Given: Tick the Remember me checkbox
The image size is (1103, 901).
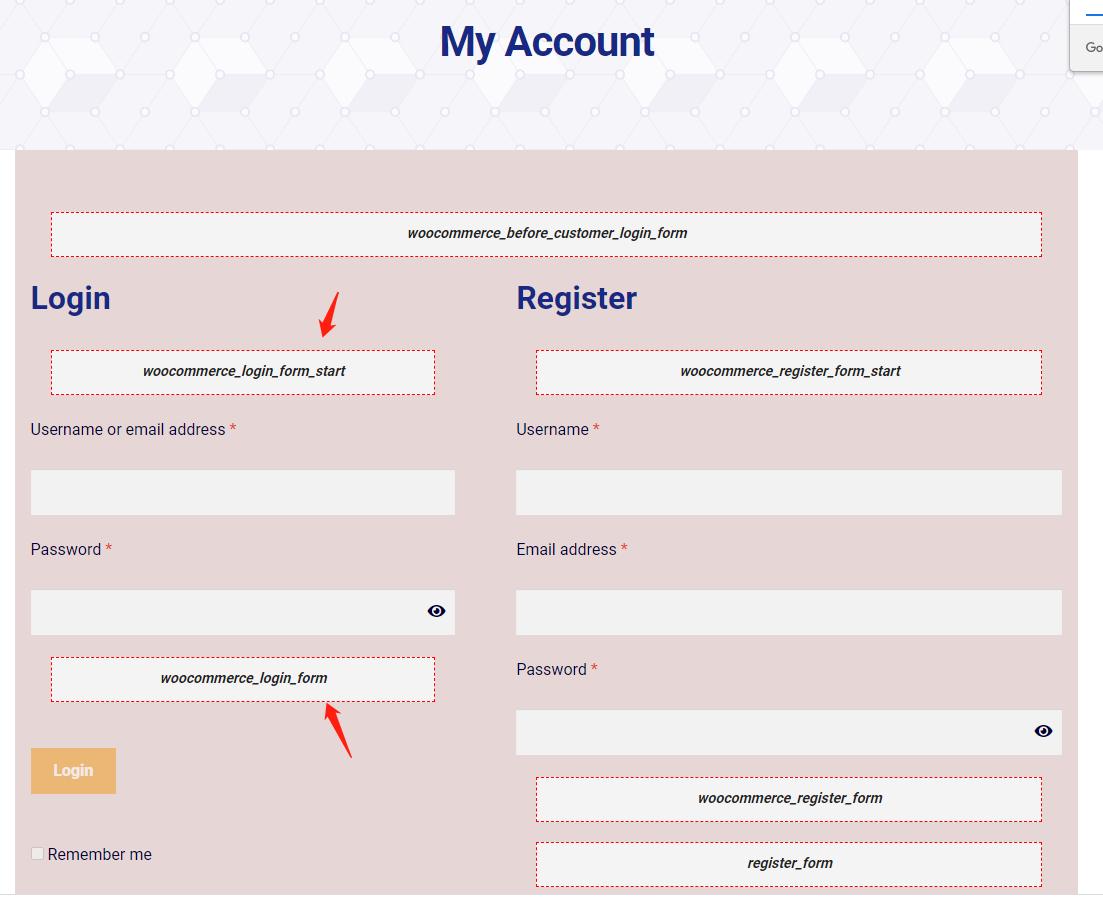Looking at the screenshot, I should coord(37,853).
